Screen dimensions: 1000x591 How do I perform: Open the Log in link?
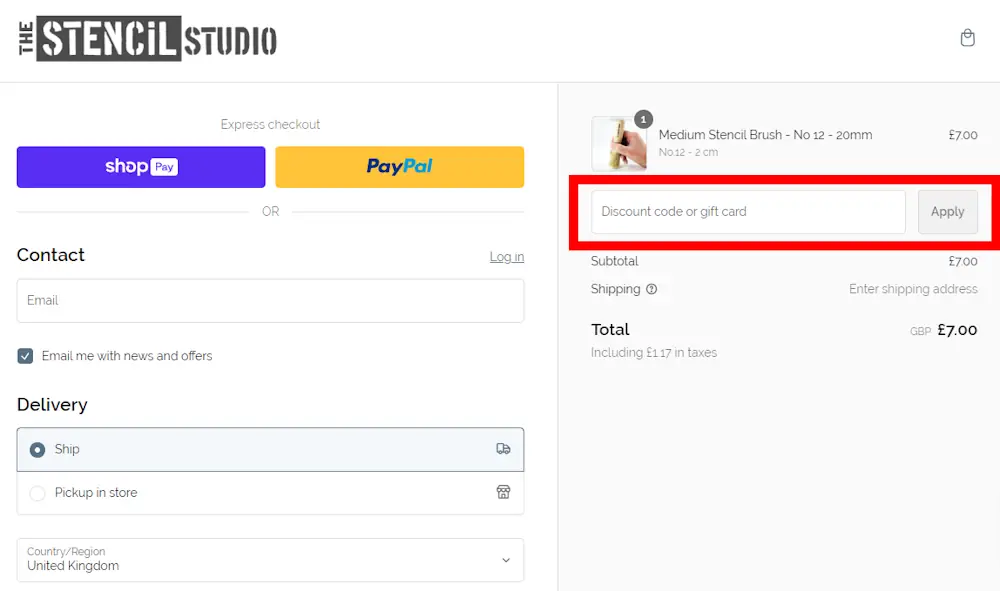506,256
